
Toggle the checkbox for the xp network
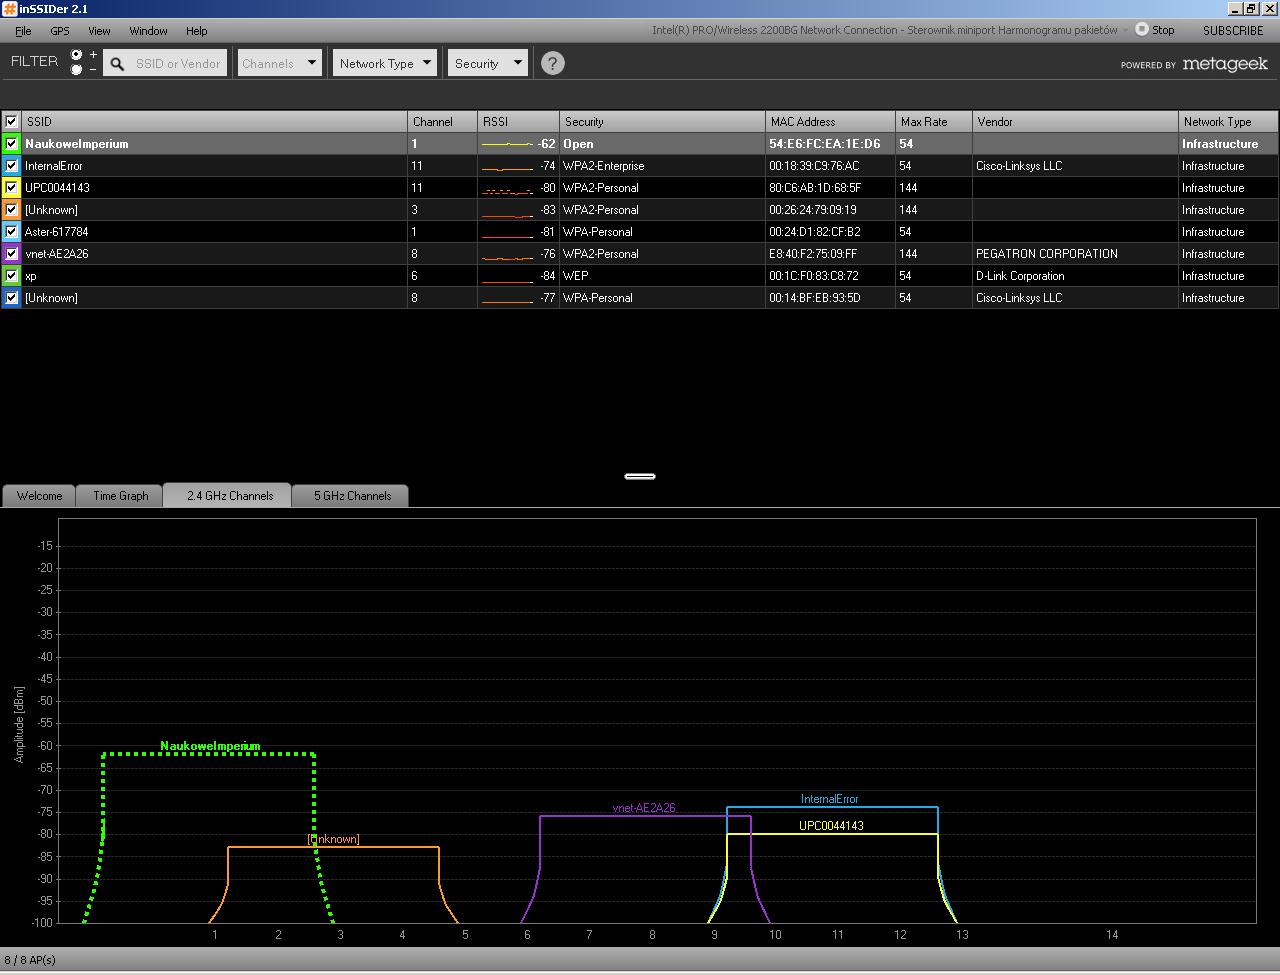click(12, 276)
